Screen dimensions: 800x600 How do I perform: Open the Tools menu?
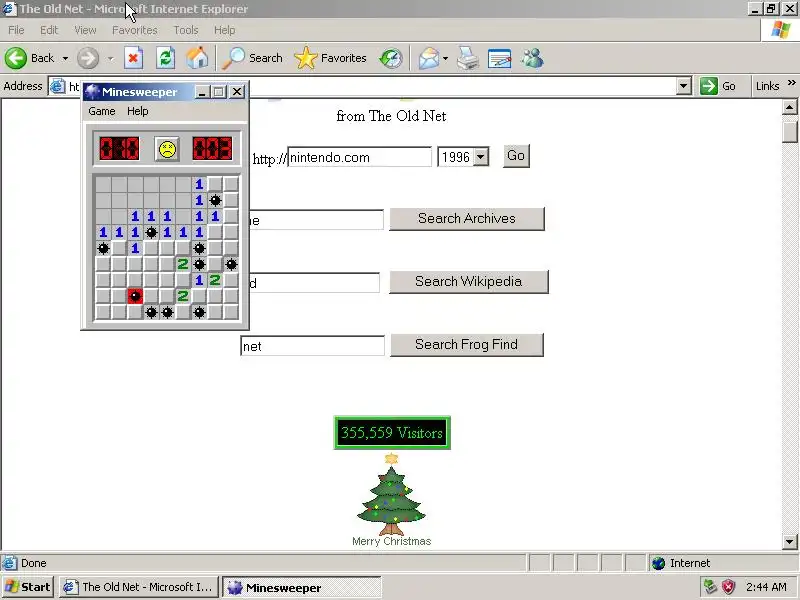click(186, 30)
